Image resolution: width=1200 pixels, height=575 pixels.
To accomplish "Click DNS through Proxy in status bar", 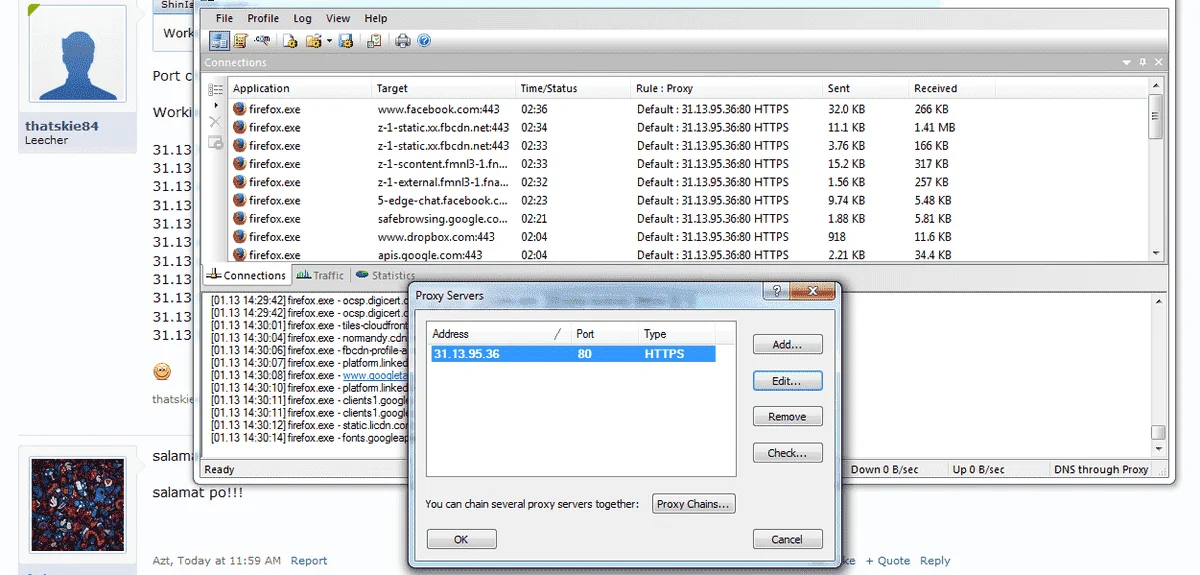I will 1101,469.
